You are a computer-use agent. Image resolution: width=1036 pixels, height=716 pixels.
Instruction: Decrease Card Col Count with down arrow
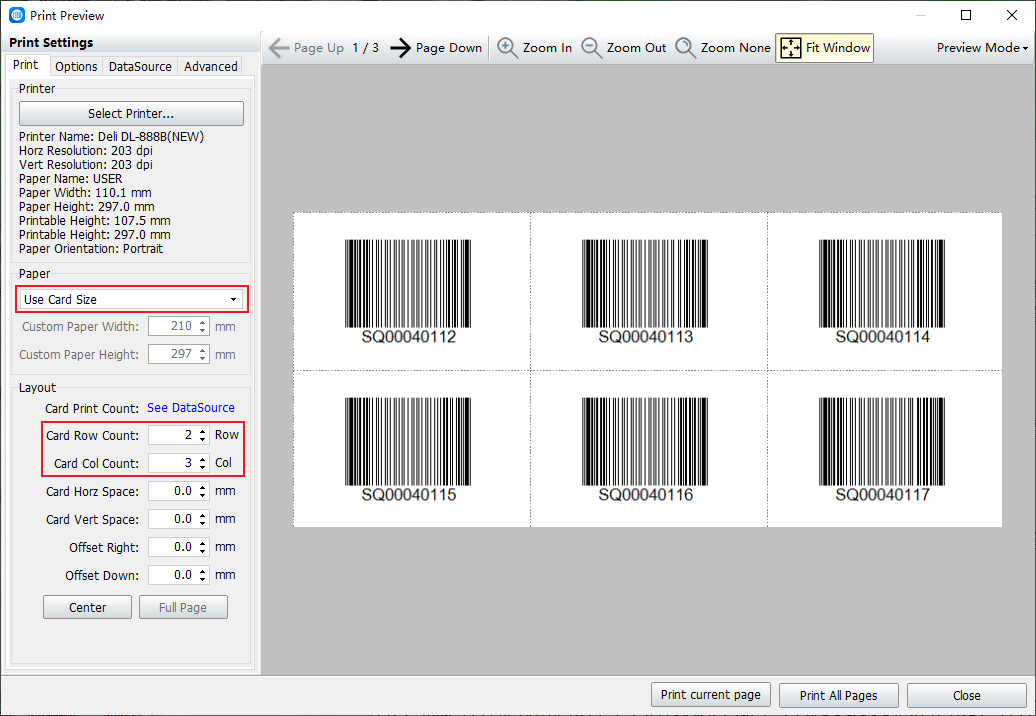pos(203,467)
